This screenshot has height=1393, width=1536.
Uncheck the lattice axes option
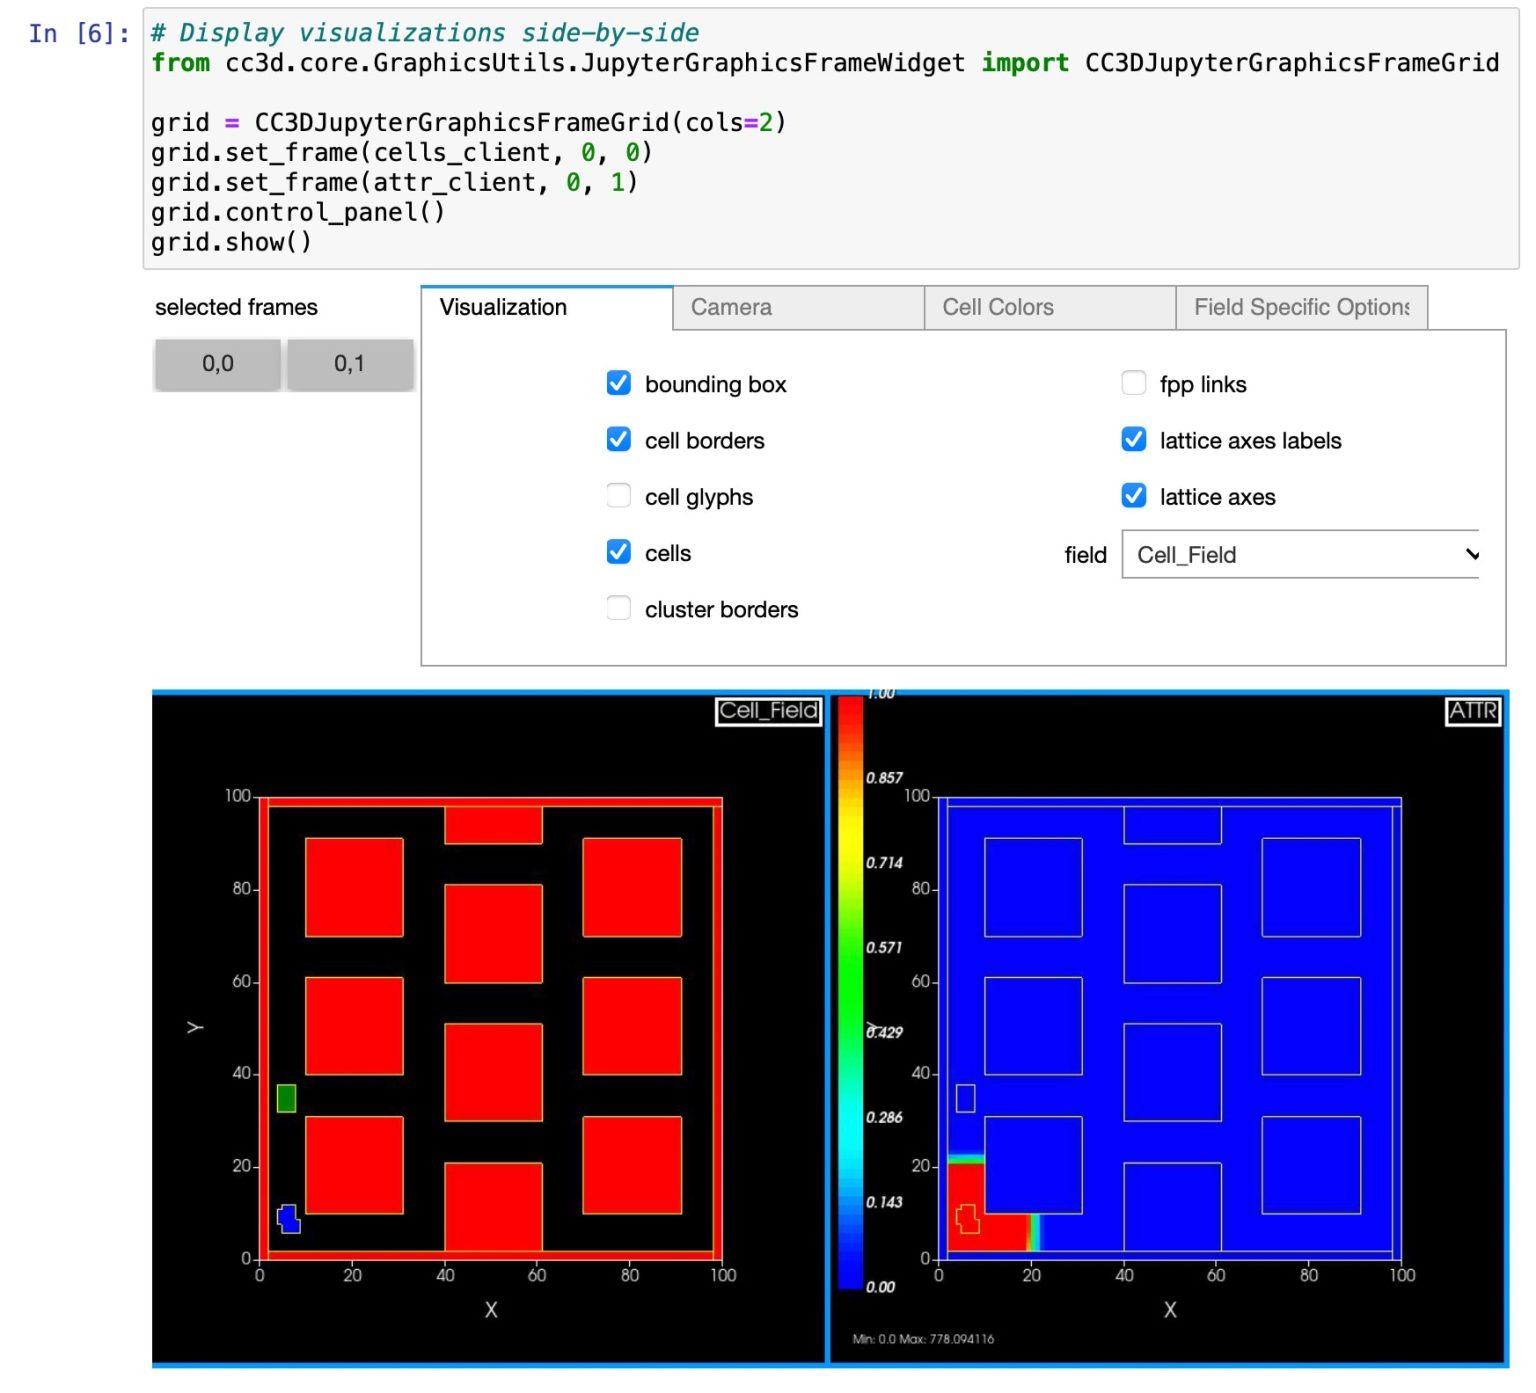pyautogui.click(x=1134, y=495)
